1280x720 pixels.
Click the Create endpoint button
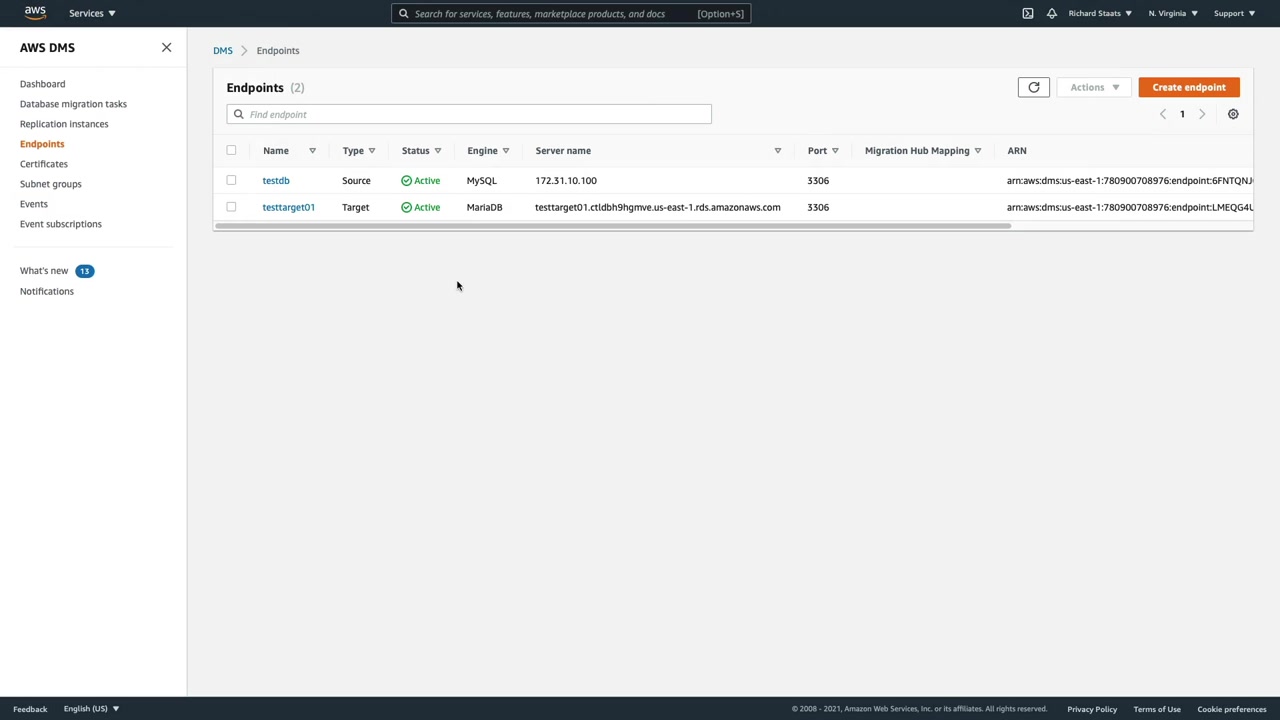[x=1189, y=87]
